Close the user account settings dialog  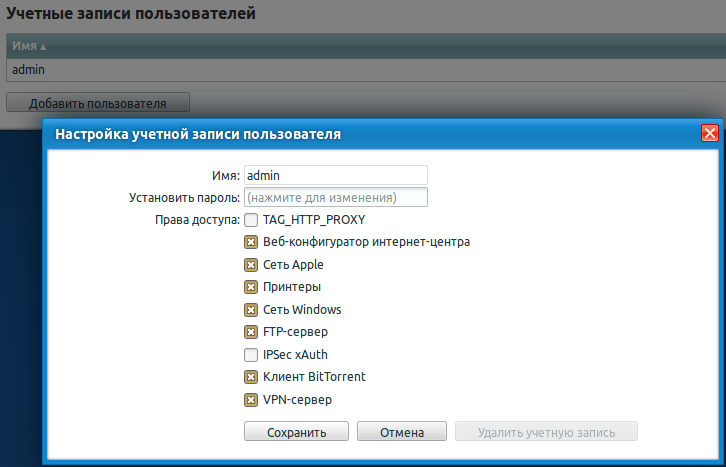[x=709, y=133]
